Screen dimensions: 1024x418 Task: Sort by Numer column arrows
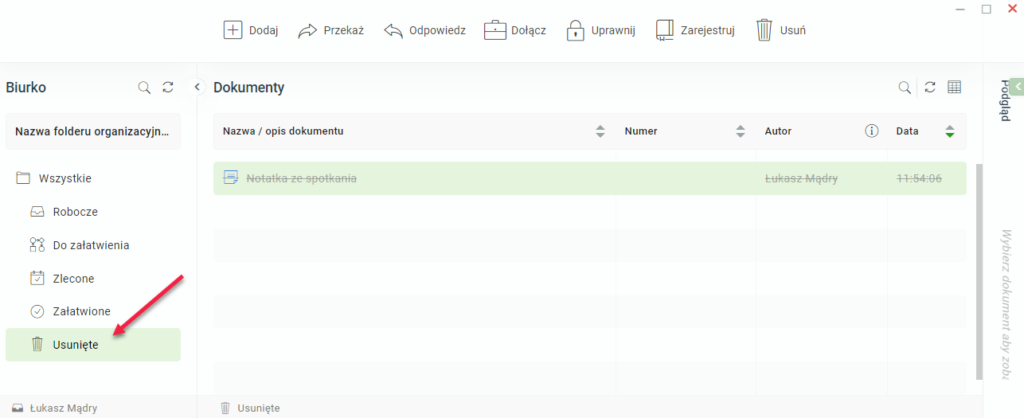pos(740,131)
